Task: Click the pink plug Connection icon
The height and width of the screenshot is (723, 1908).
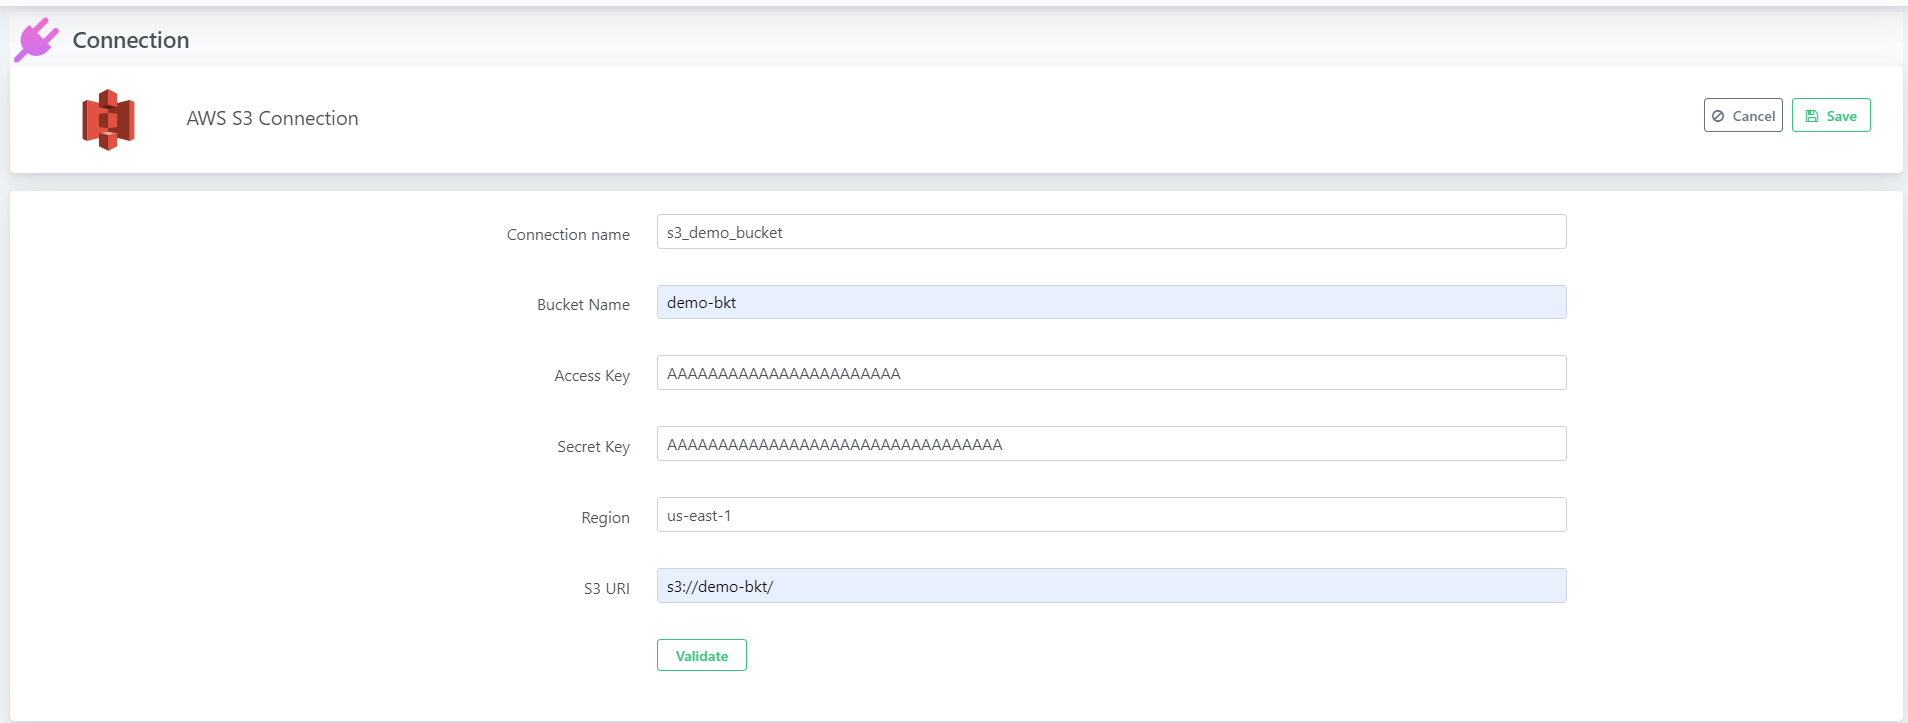Action: tap(36, 40)
